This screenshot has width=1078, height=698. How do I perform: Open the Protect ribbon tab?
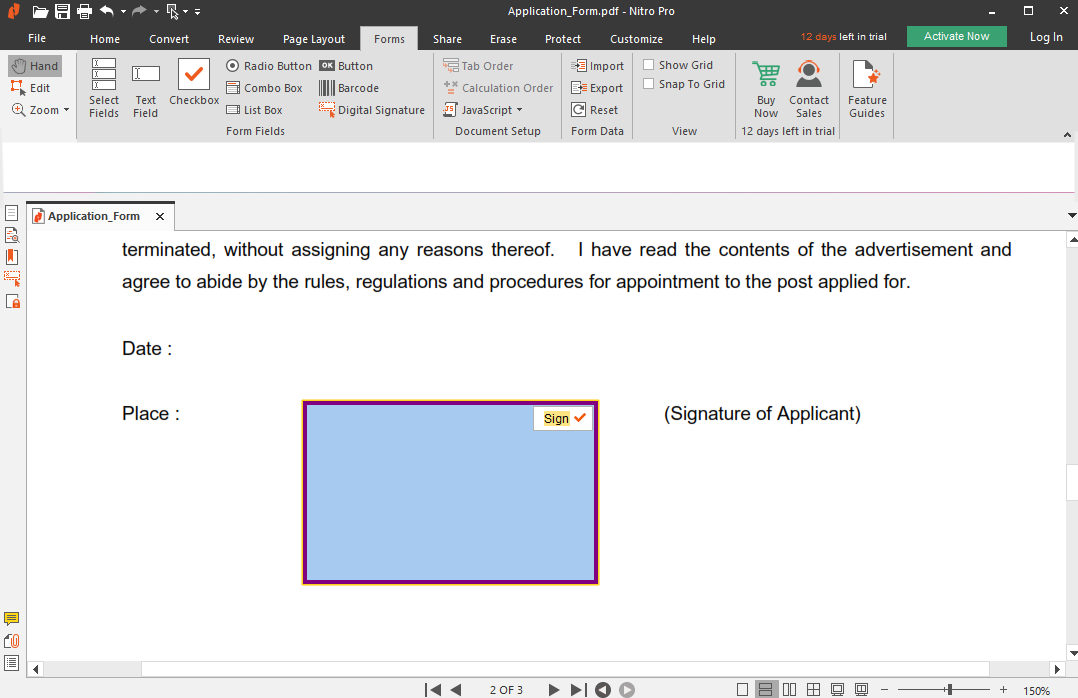(x=563, y=39)
